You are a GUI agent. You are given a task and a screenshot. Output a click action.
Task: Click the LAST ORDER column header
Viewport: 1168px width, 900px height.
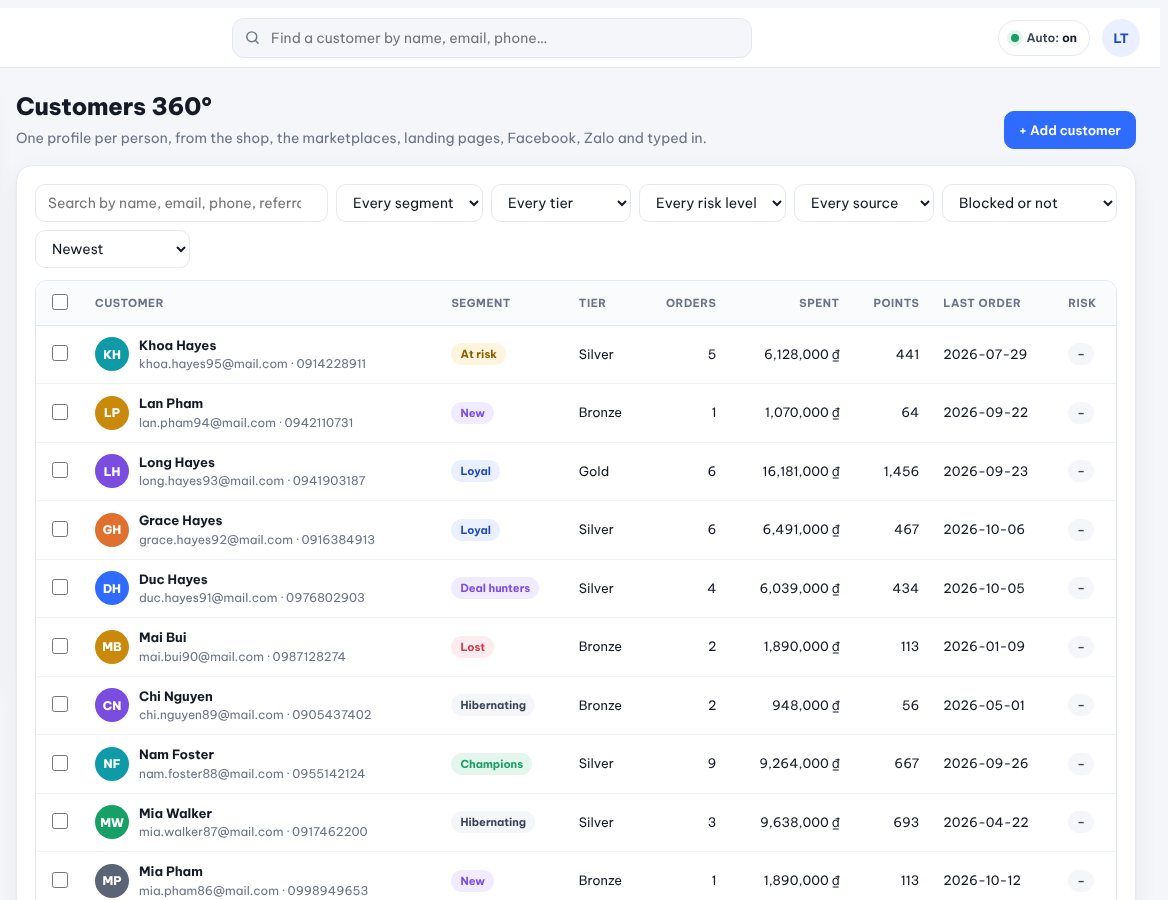point(982,303)
